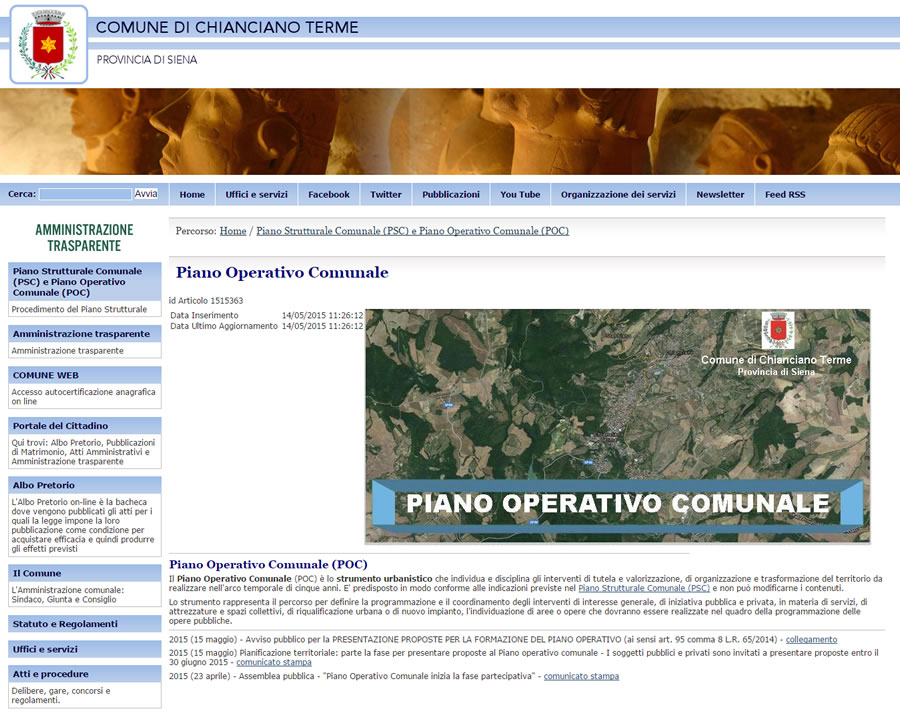
Task: Open Organizzazione dei servizi menu
Action: coord(617,195)
